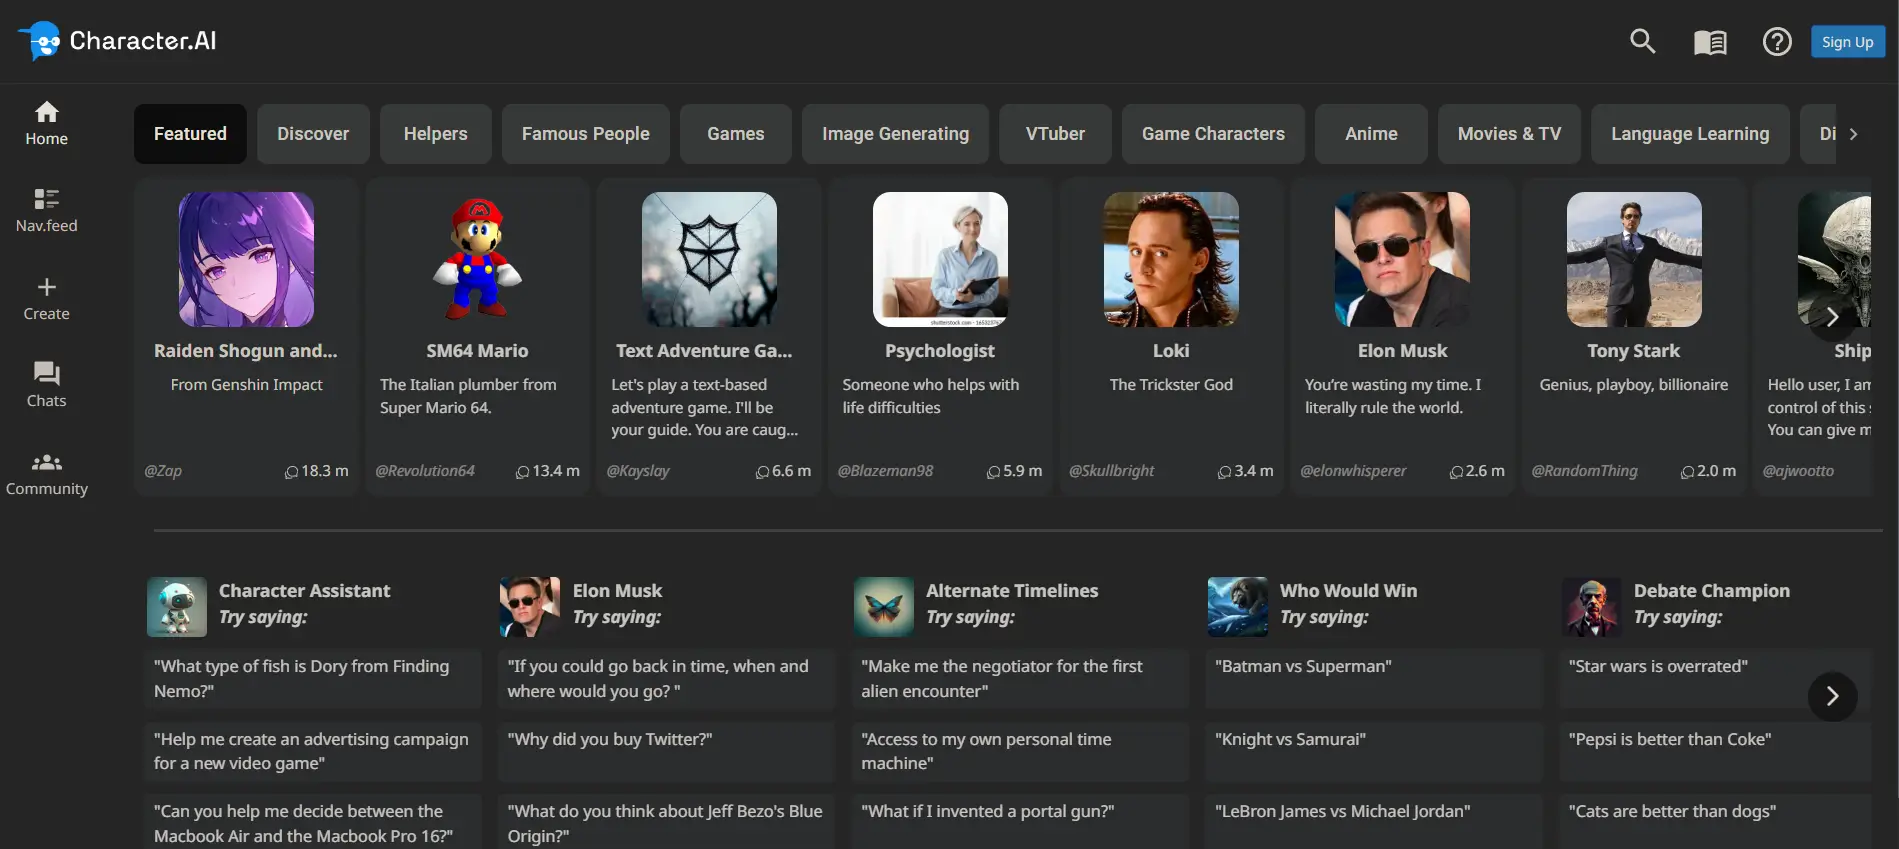The width and height of the screenshot is (1899, 849).
Task: Select the Anime tab
Action: [1371, 134]
